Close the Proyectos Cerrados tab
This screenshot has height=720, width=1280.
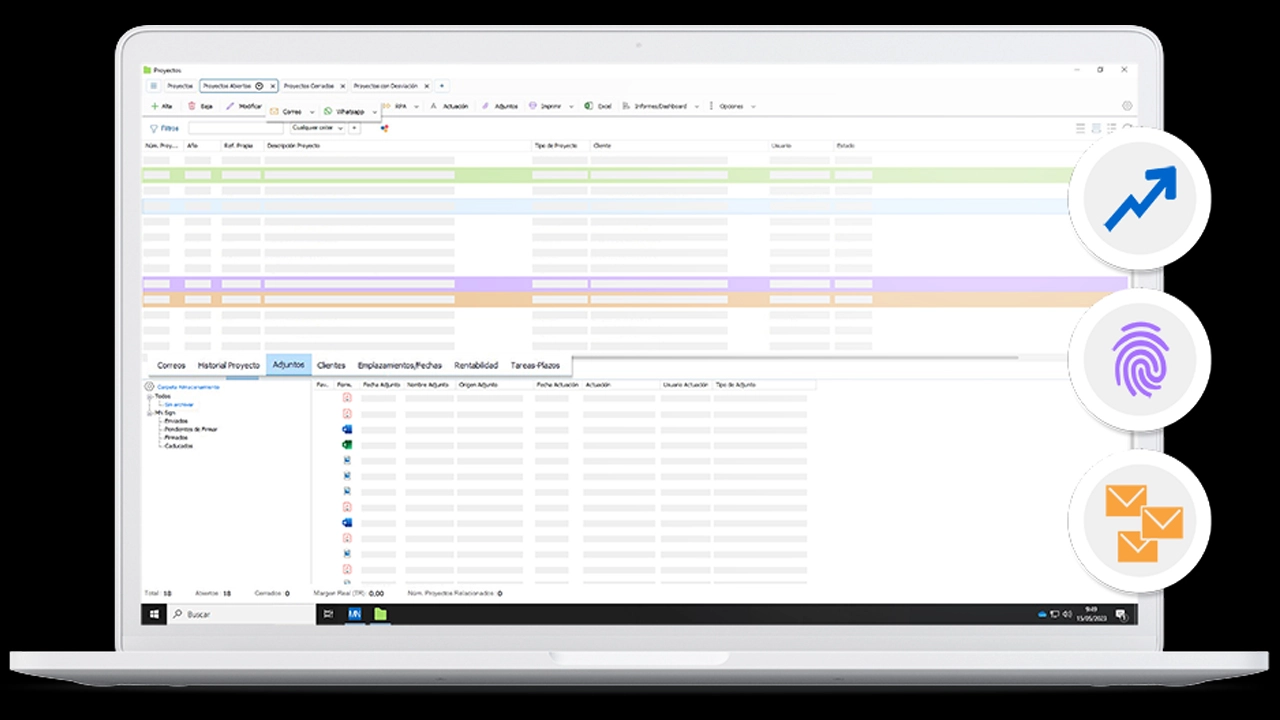click(x=342, y=86)
